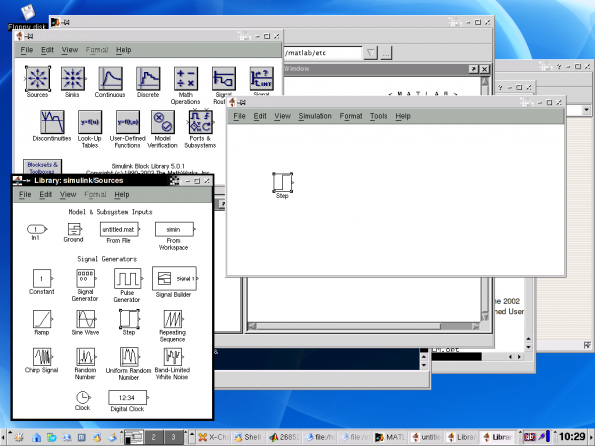The width and height of the screenshot is (595, 446).
Task: Undock the MATLAB Command Window arrow button
Action: click(x=473, y=69)
